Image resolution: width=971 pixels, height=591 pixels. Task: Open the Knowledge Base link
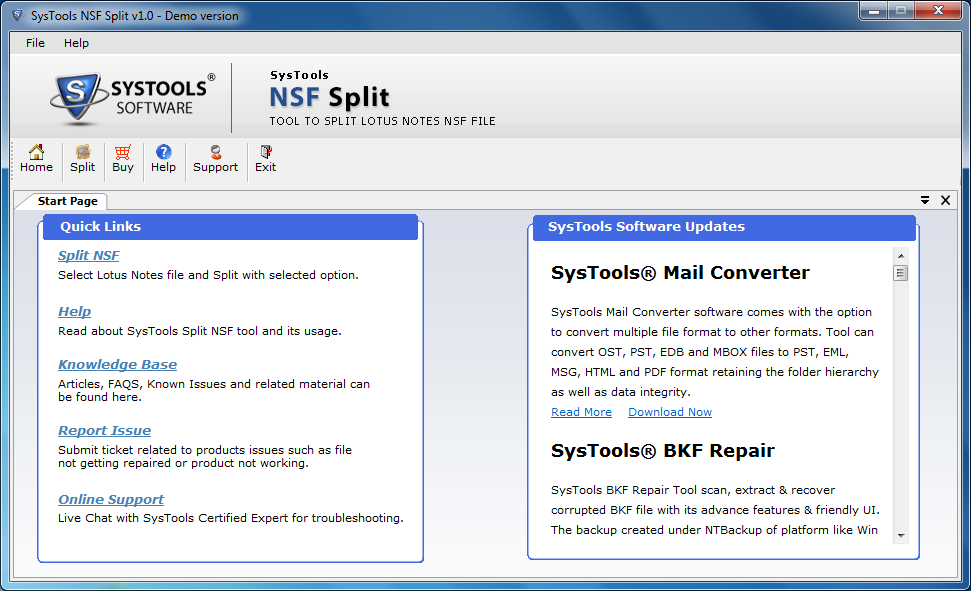118,364
